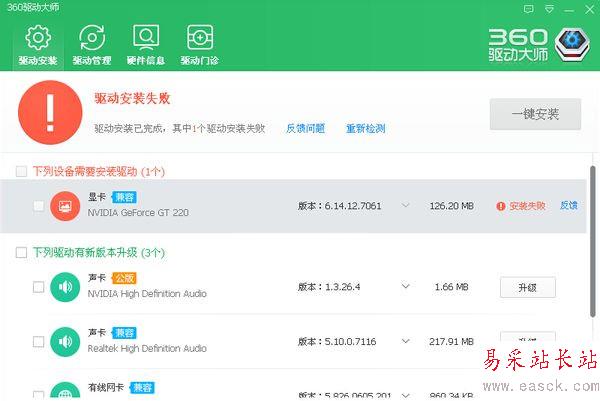The width and height of the screenshot is (600, 401).
Task: Click the 兼容 tag on Realtek row
Action: click(x=124, y=333)
